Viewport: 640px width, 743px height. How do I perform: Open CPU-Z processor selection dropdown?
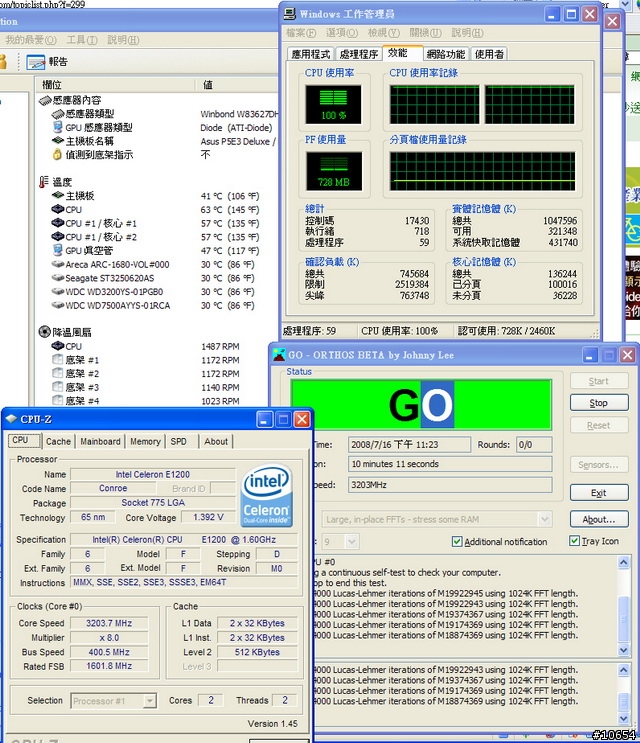150,700
